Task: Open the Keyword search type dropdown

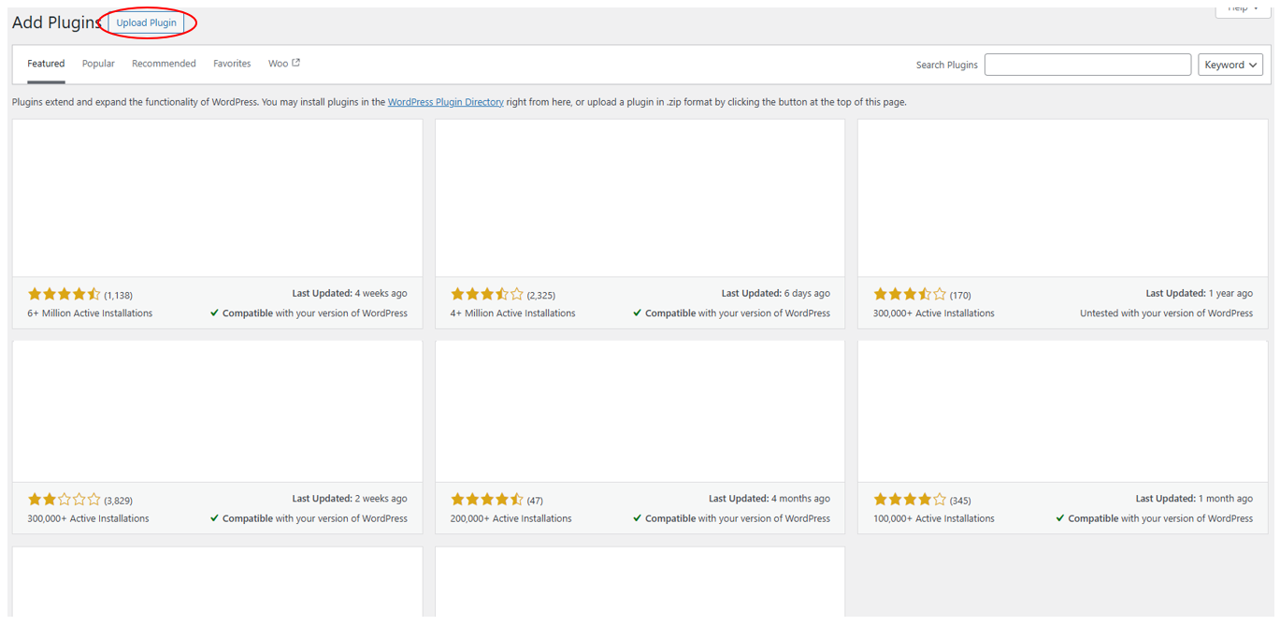Action: click(1230, 65)
